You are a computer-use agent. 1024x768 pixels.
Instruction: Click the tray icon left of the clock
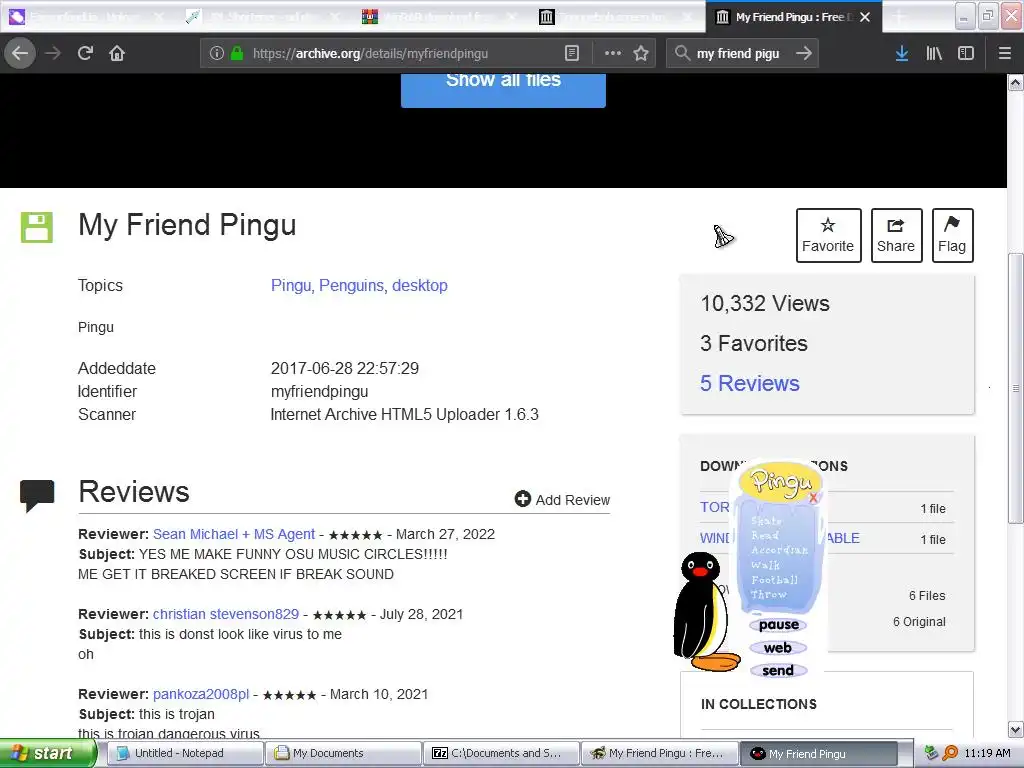(x=931, y=753)
